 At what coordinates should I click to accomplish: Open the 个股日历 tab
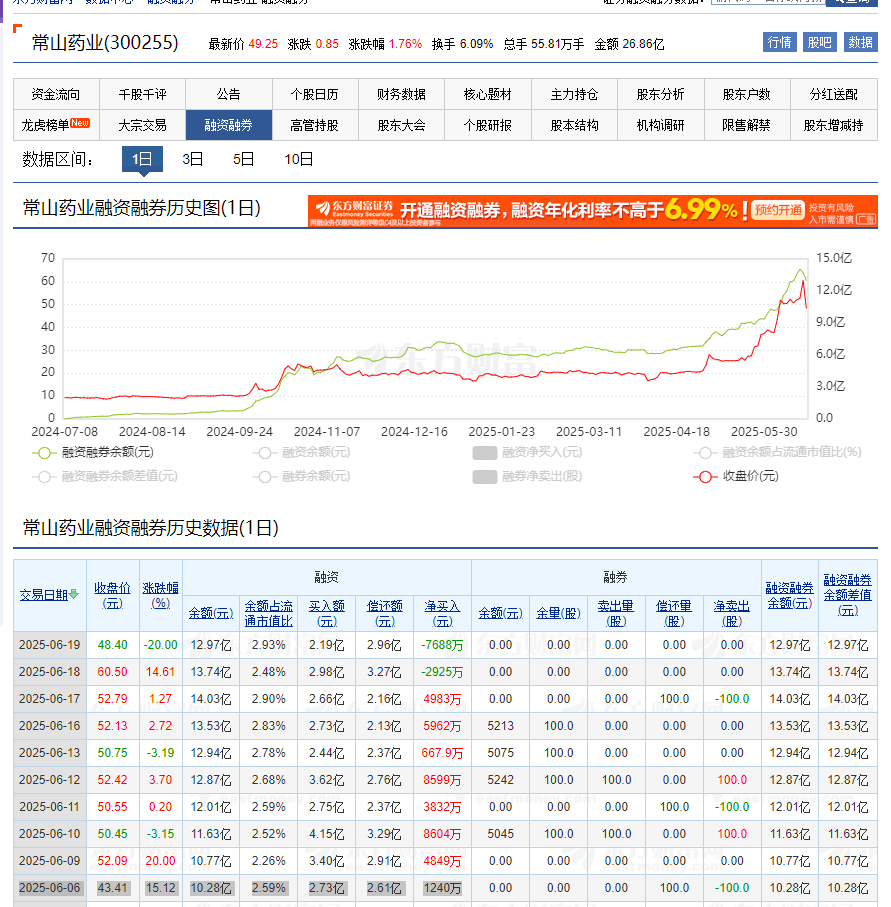(315, 94)
